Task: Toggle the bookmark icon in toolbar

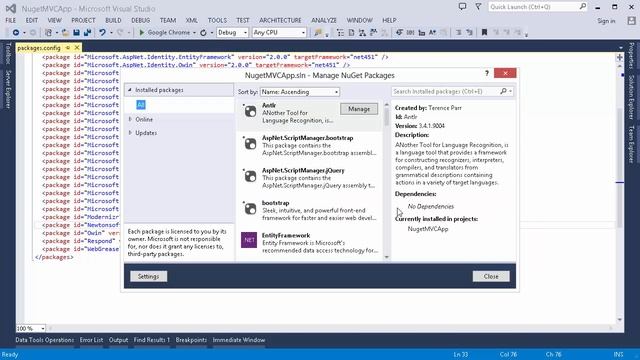Action: (484, 32)
